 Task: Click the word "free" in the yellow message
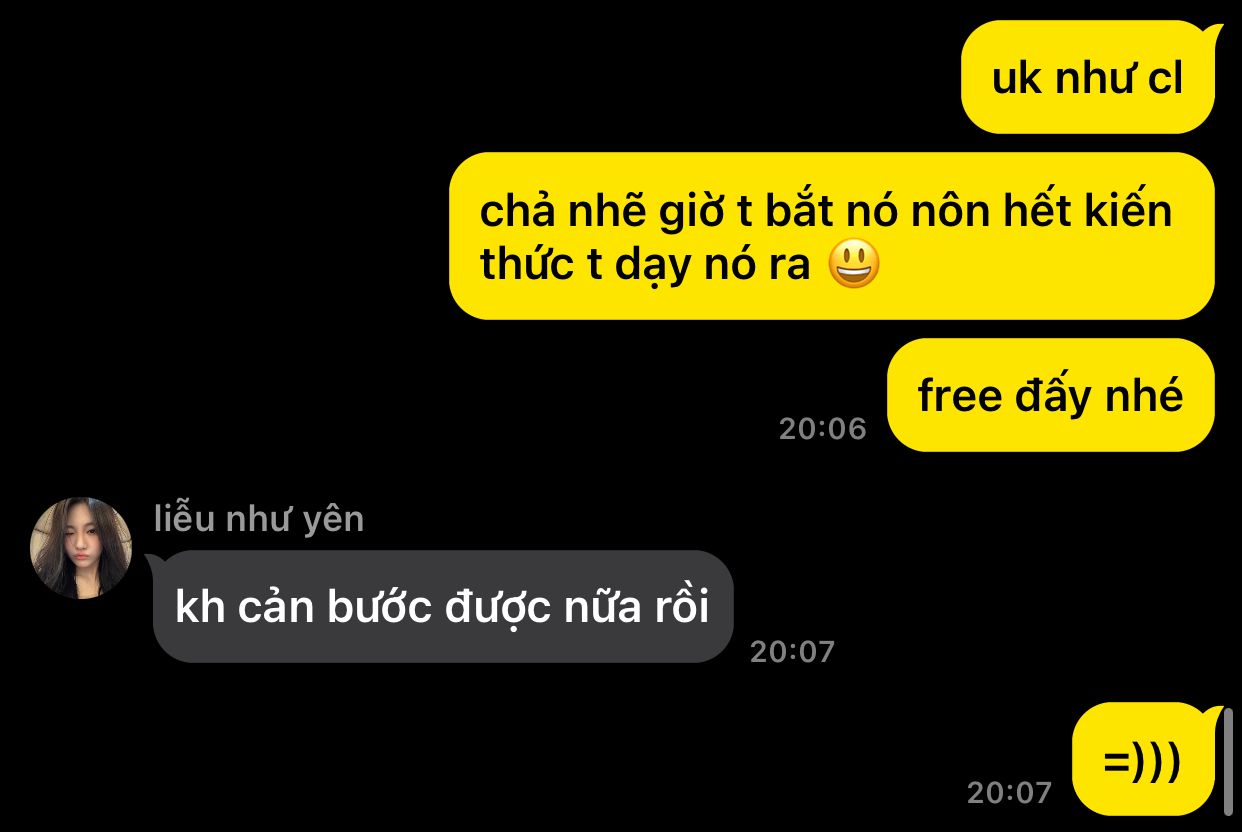960,396
